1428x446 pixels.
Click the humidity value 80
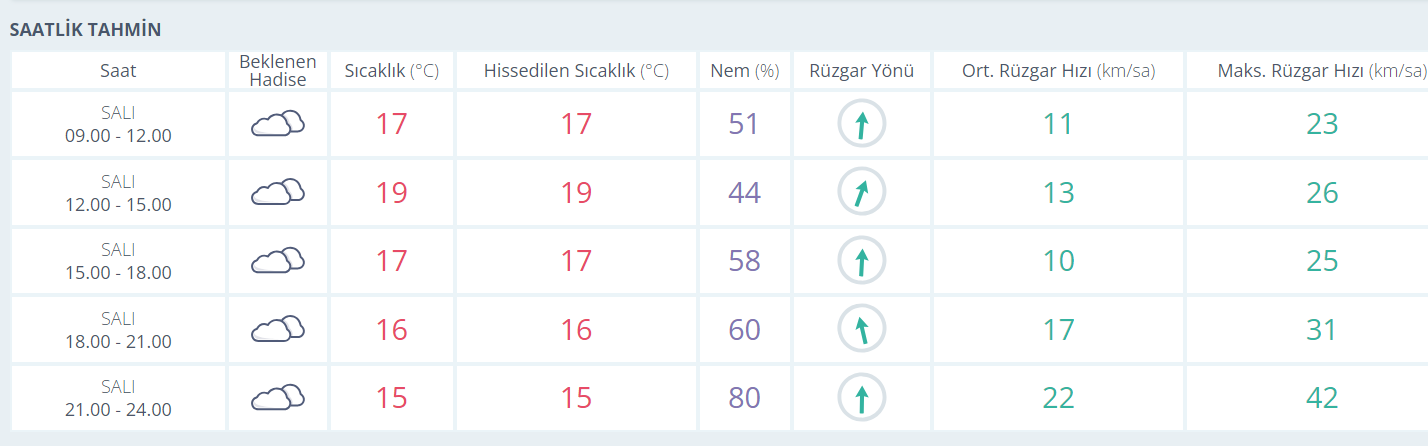(744, 398)
